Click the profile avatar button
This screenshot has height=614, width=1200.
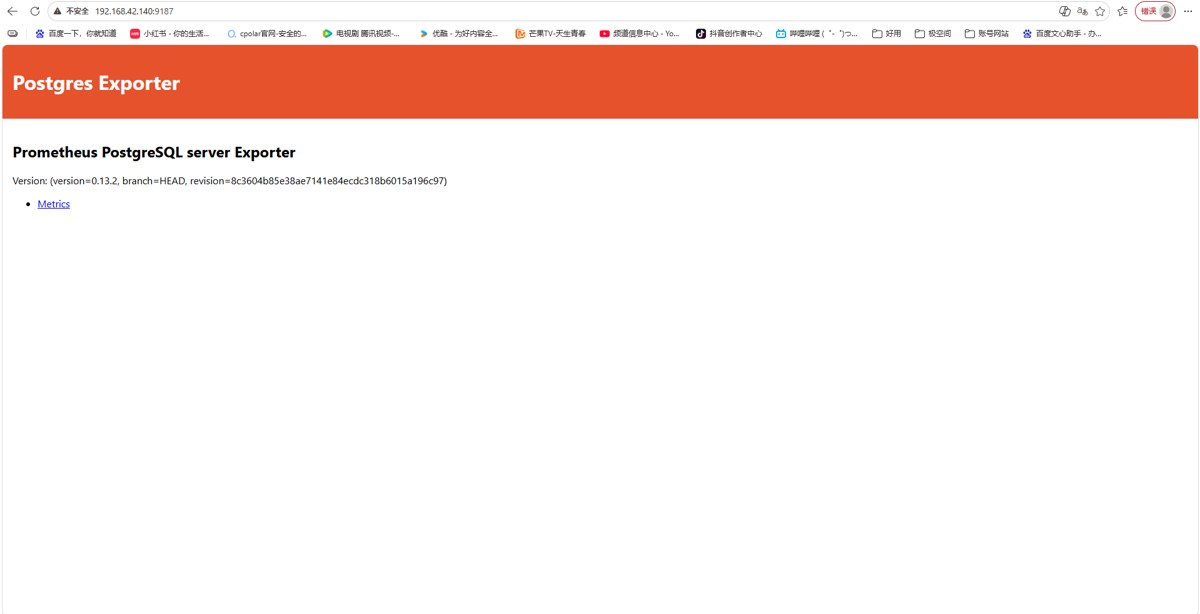pos(1156,11)
